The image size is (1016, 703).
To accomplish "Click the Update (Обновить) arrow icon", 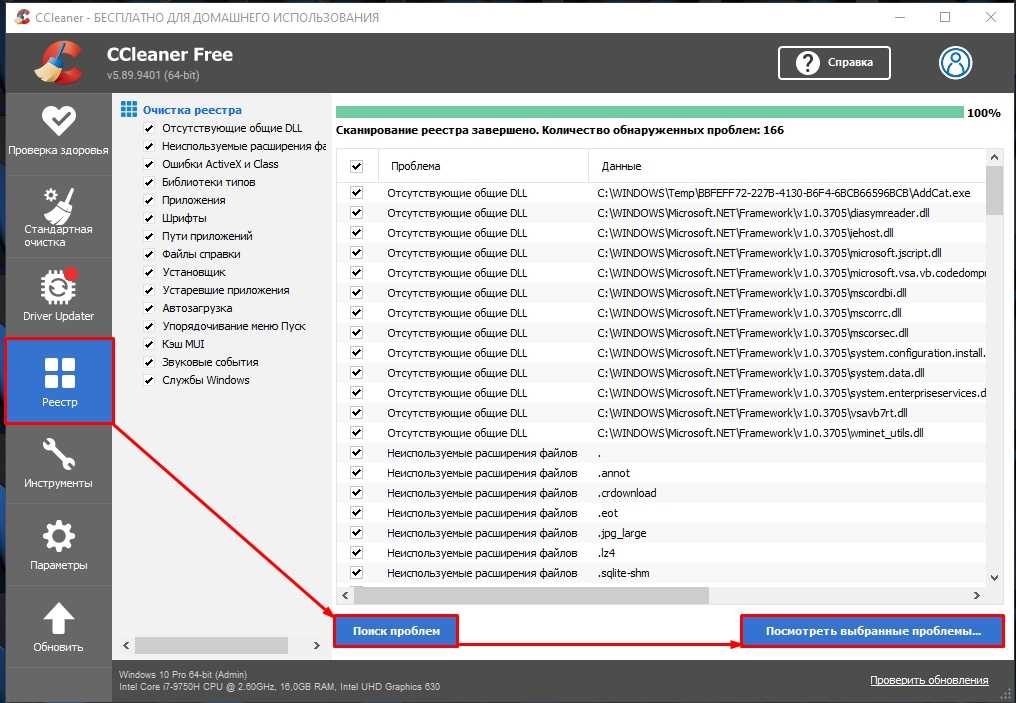I will (x=58, y=619).
